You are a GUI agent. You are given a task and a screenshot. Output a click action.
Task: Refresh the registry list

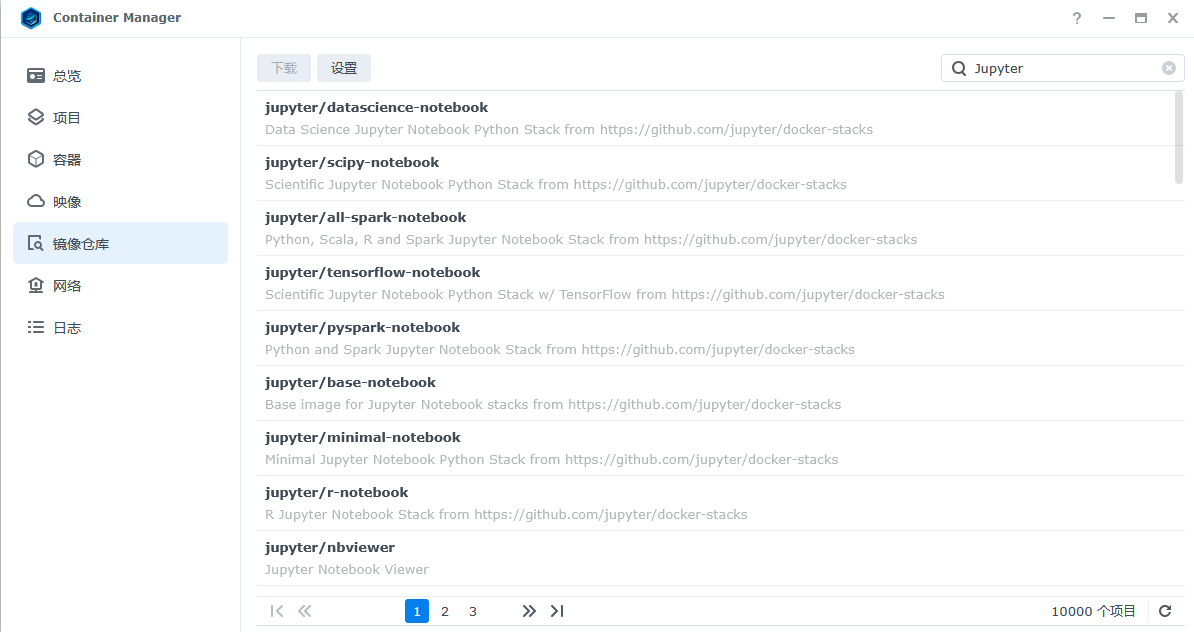click(x=1165, y=611)
